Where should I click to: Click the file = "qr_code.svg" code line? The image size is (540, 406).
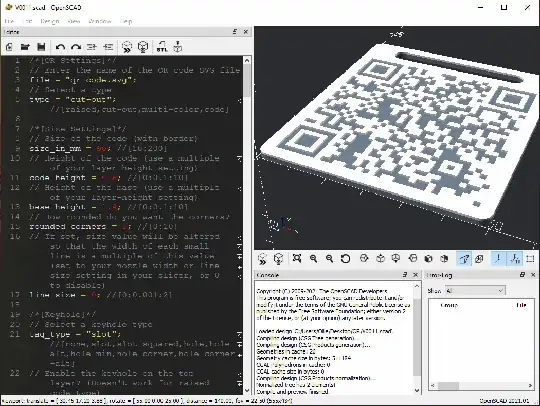pos(83,80)
